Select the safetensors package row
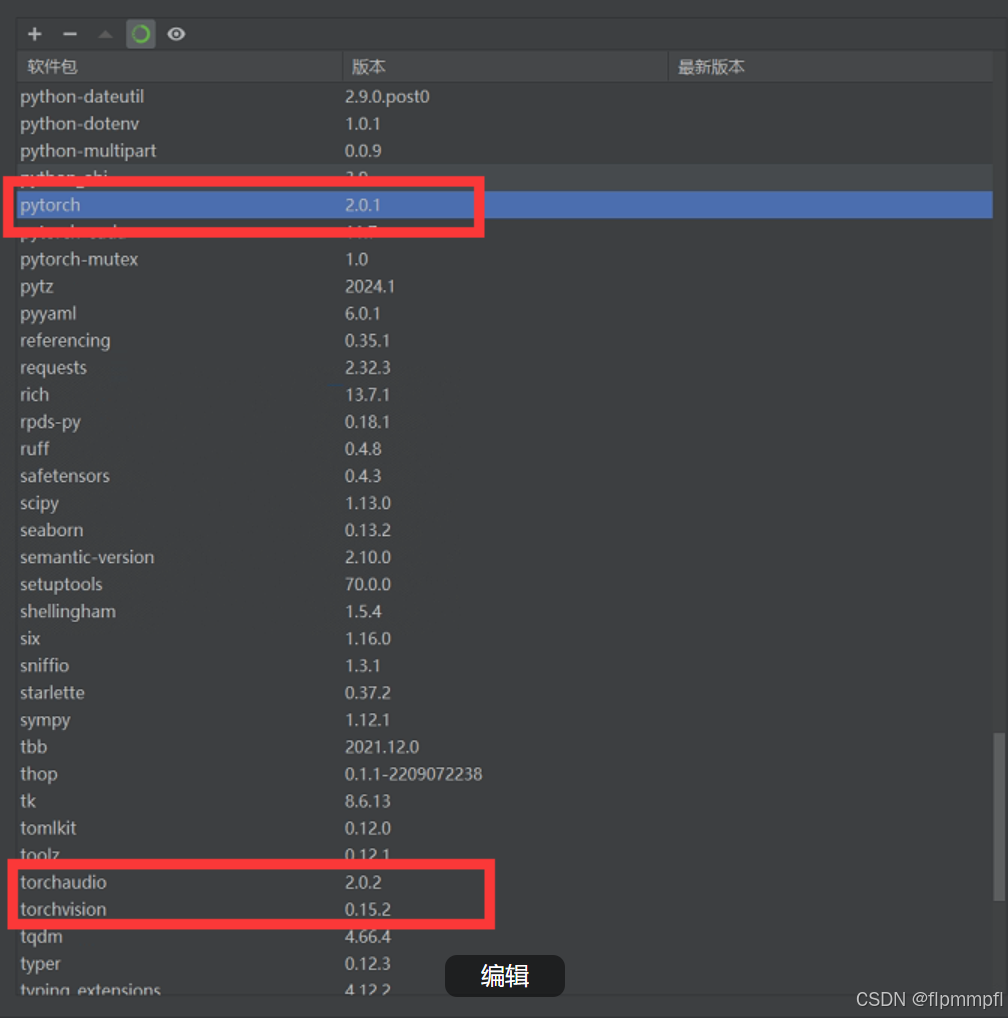This screenshot has width=1008, height=1018. coord(504,476)
